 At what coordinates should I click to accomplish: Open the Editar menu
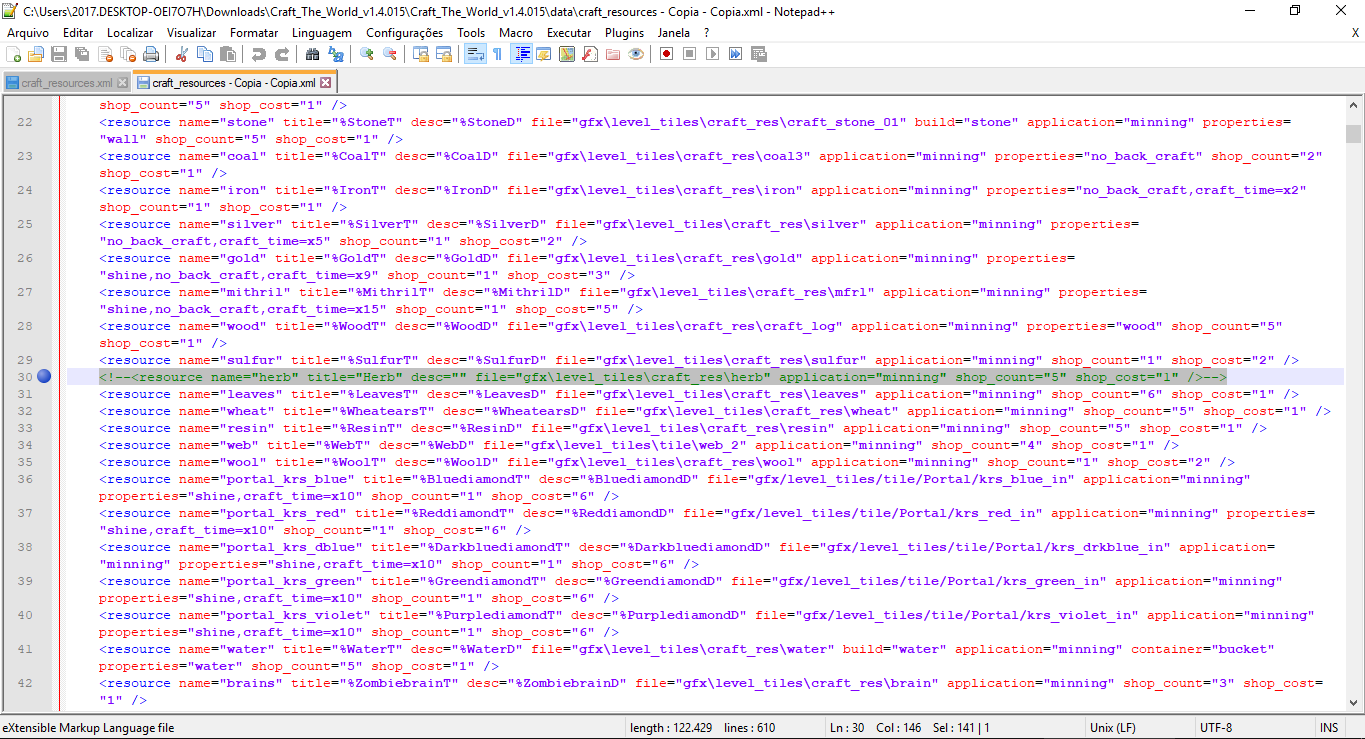click(77, 33)
